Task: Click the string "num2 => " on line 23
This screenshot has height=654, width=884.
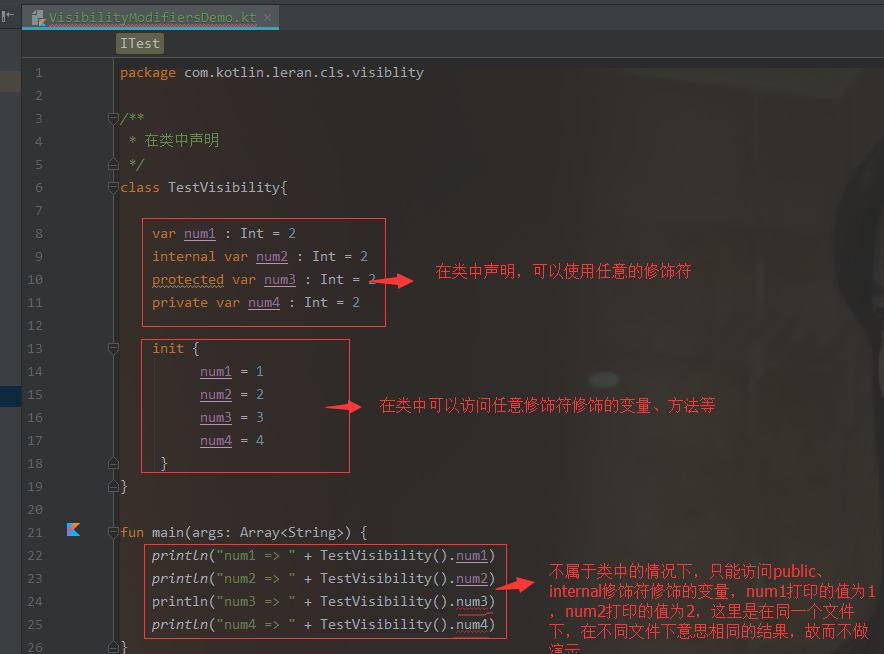Action: tap(256, 579)
